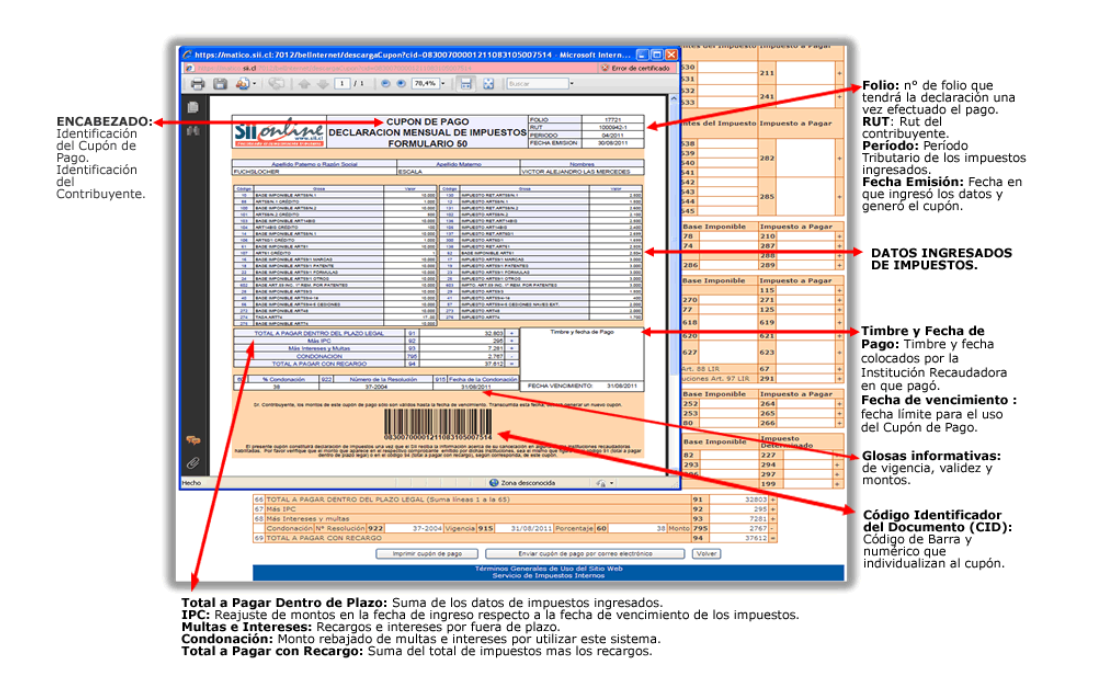Screen dimensions: 1113x673
Task: Click the email/share icon in PDF toolbar
Action: pos(242,84)
